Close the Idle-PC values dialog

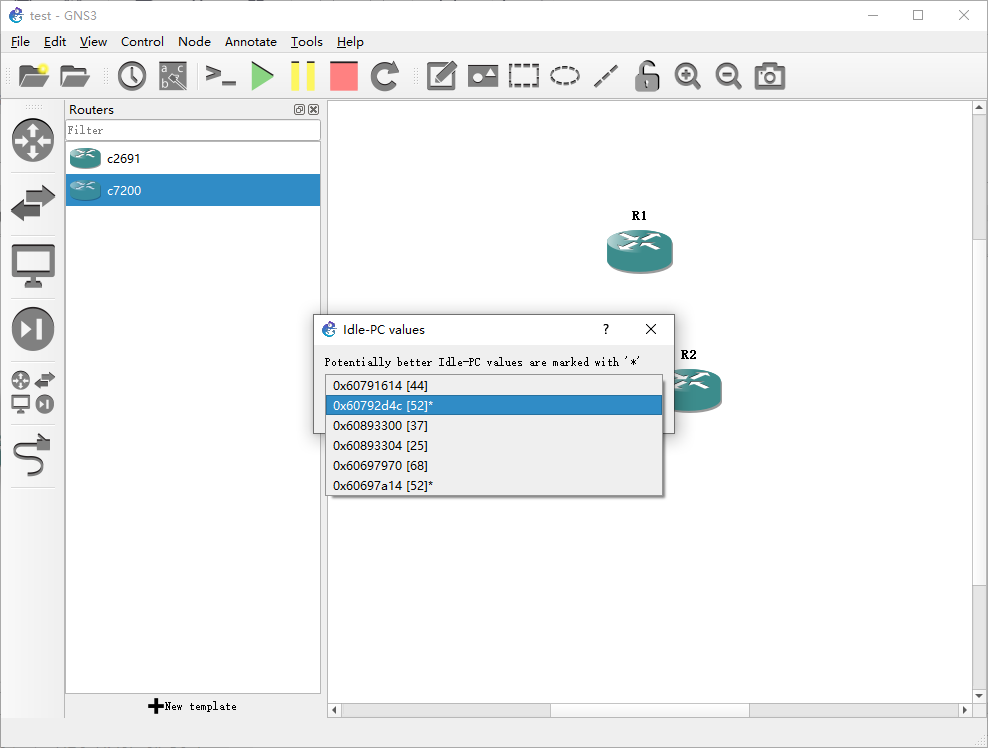tap(651, 329)
